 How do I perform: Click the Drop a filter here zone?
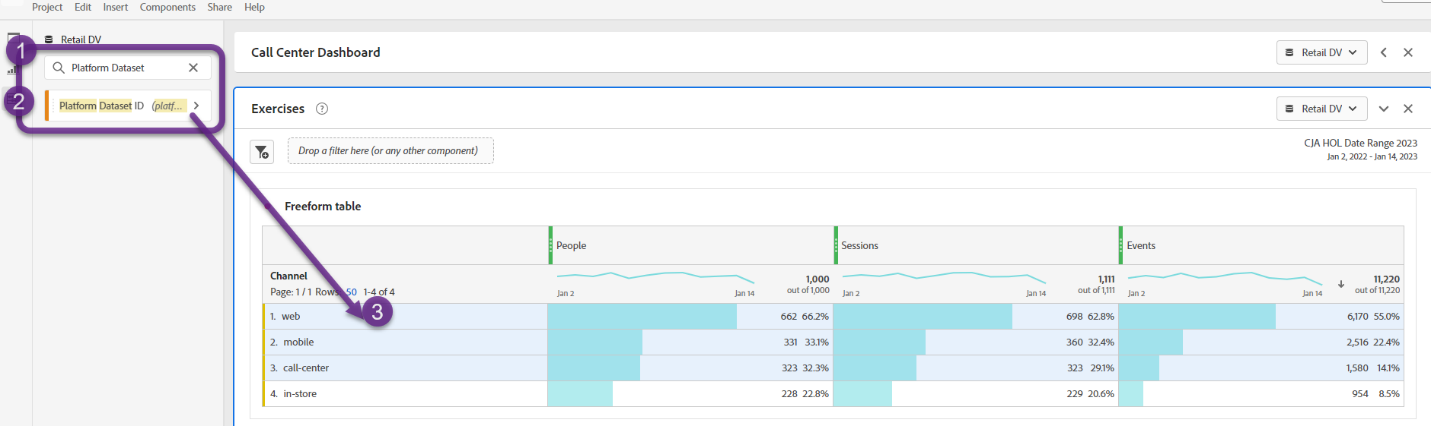pos(390,151)
